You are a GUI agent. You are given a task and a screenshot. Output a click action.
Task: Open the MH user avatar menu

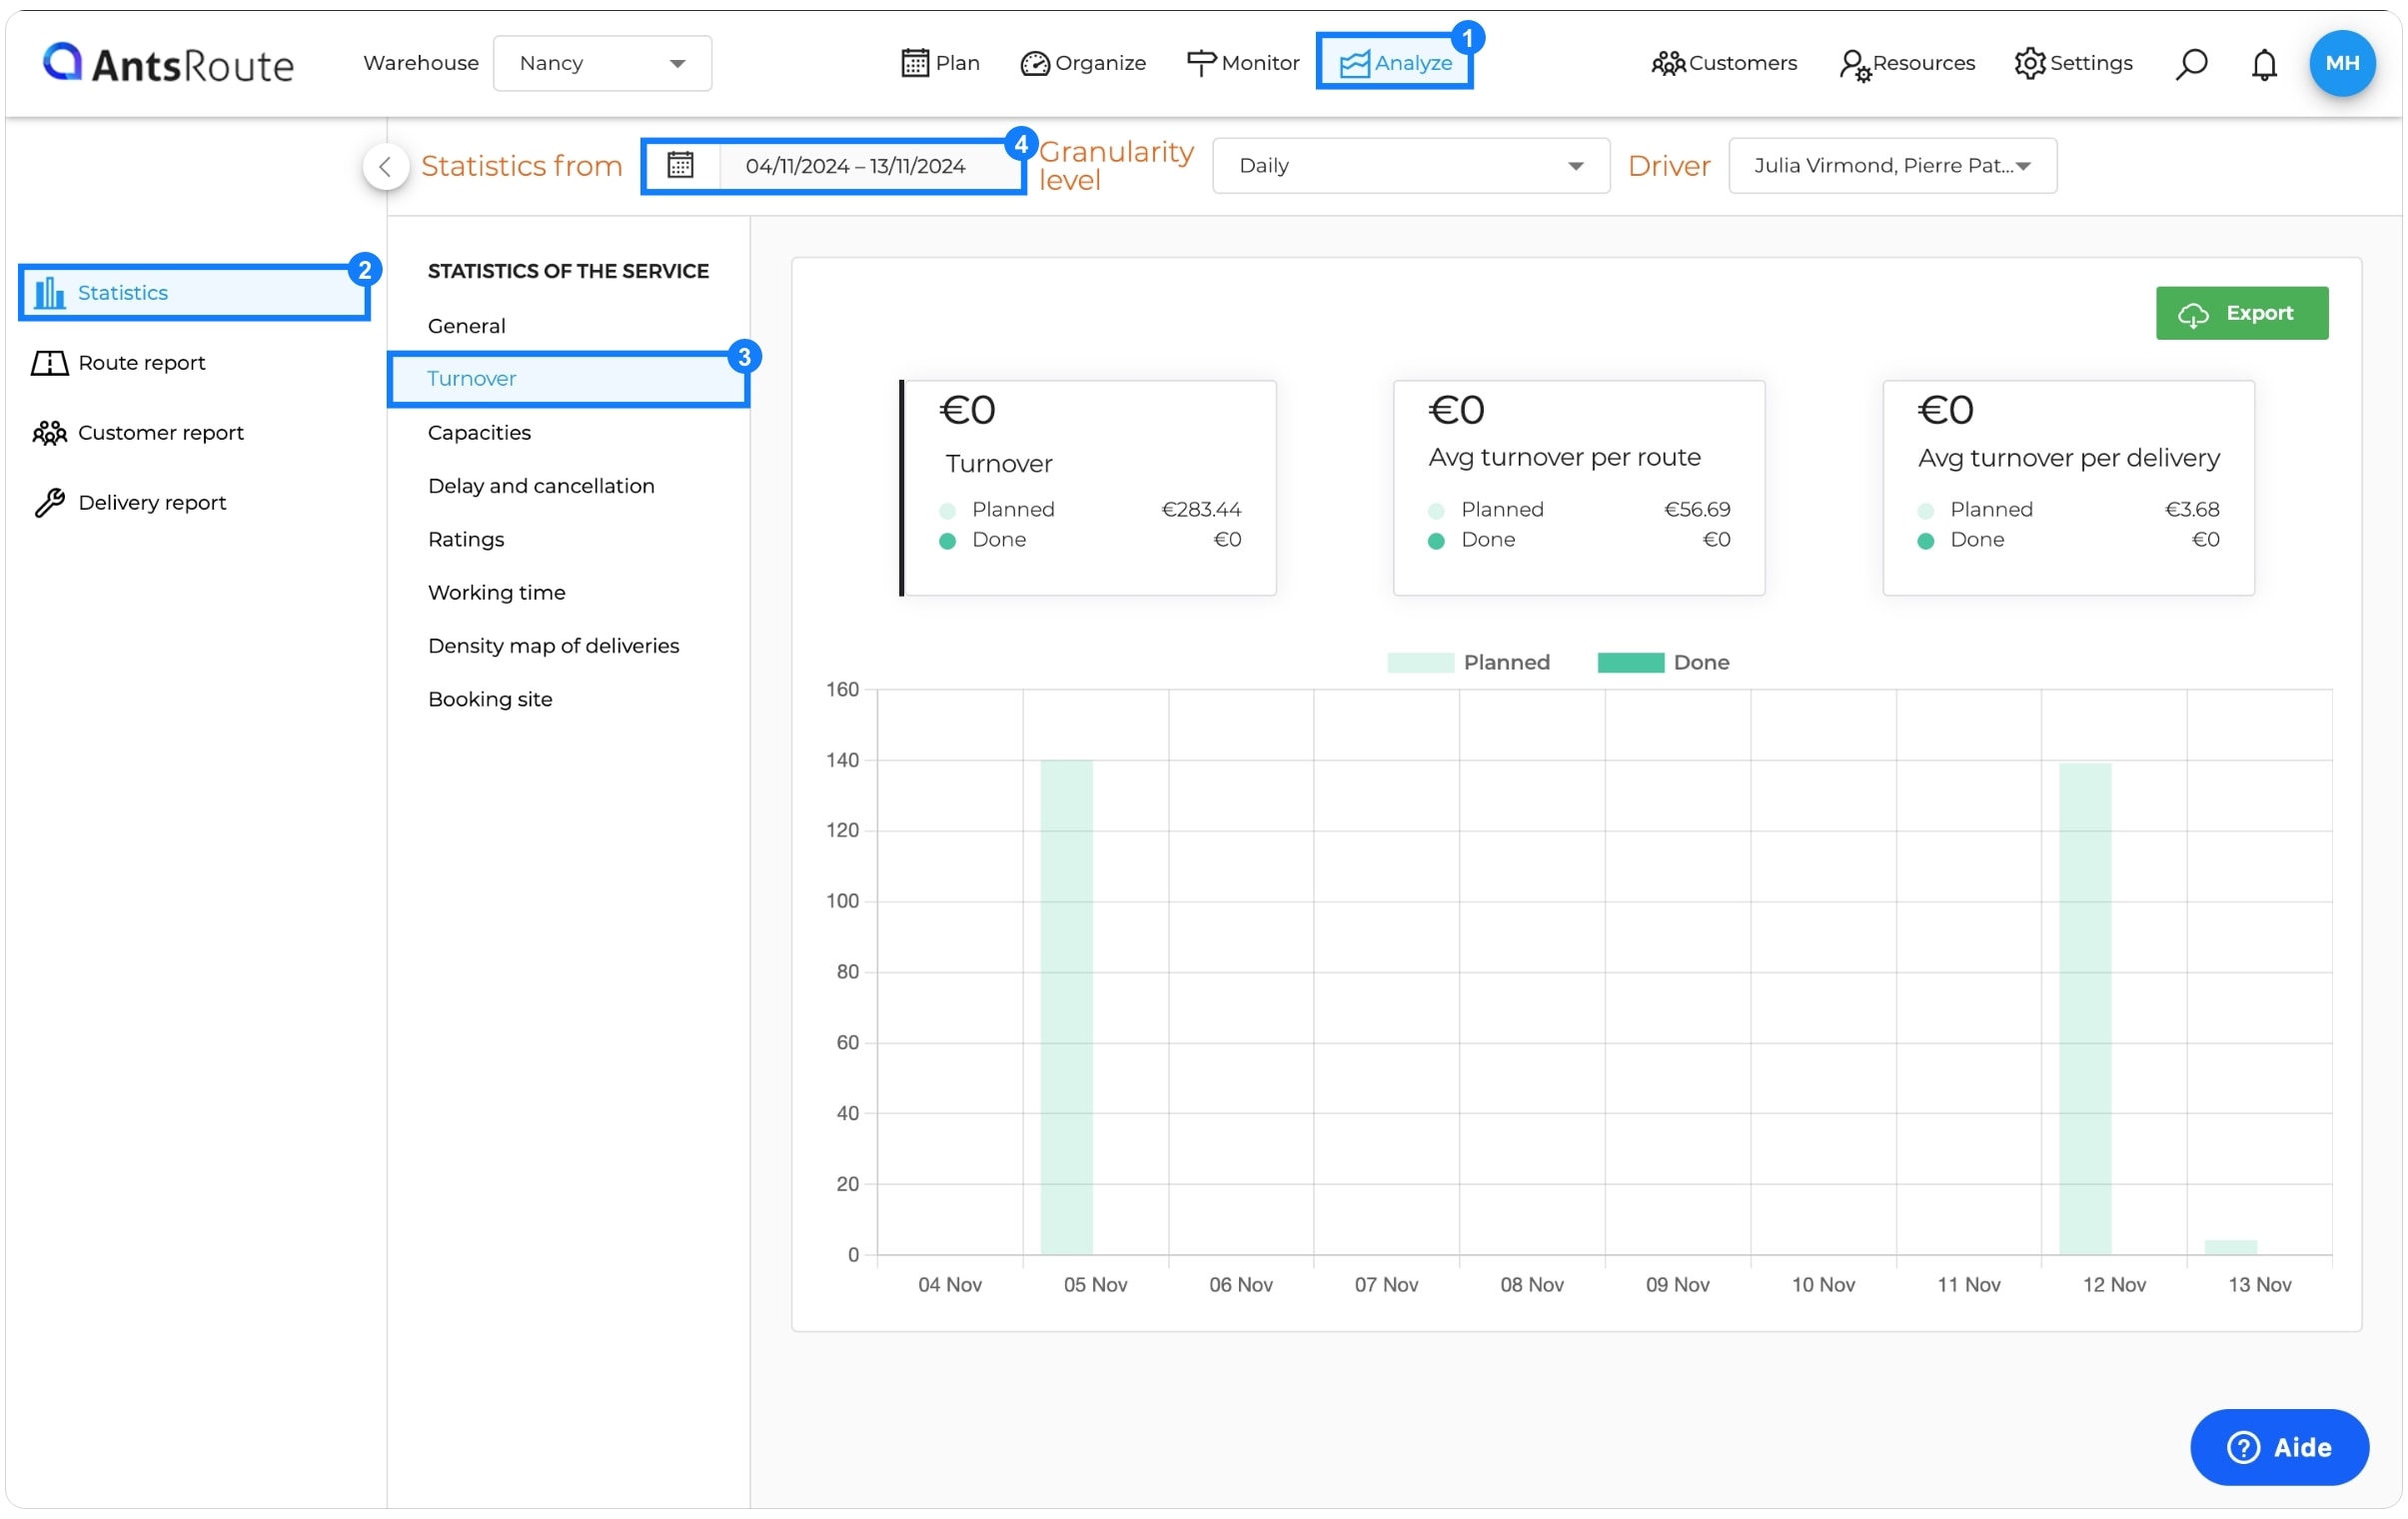coord(2342,63)
